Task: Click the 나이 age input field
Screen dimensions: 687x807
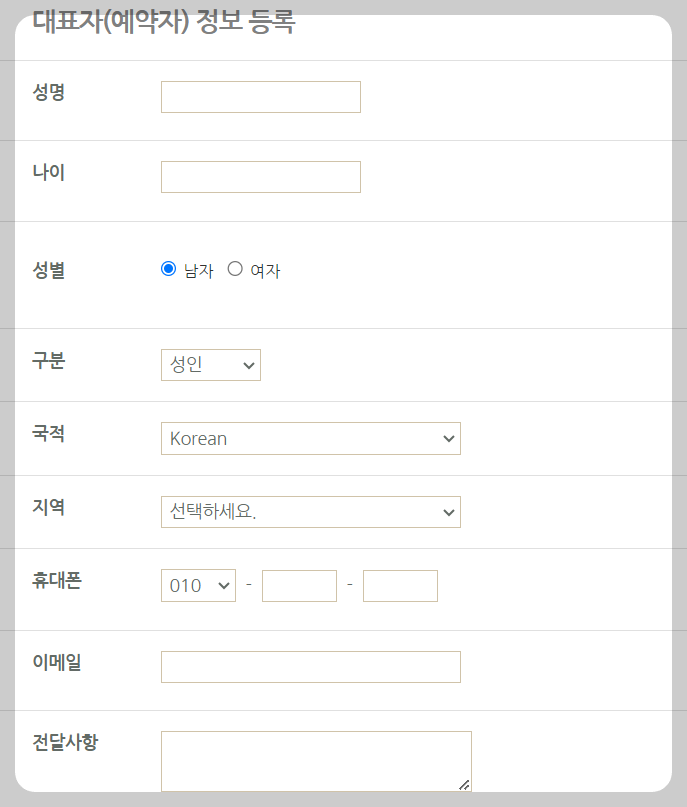Action: coord(260,176)
